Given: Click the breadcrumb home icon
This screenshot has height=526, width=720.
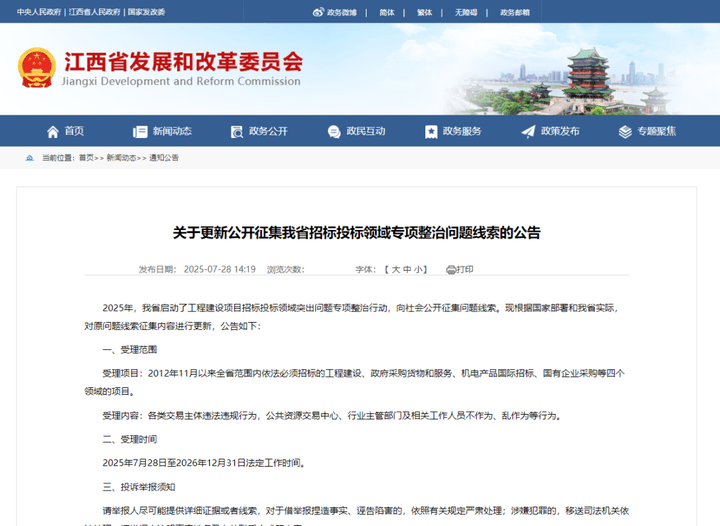Looking at the screenshot, I should 30,158.
